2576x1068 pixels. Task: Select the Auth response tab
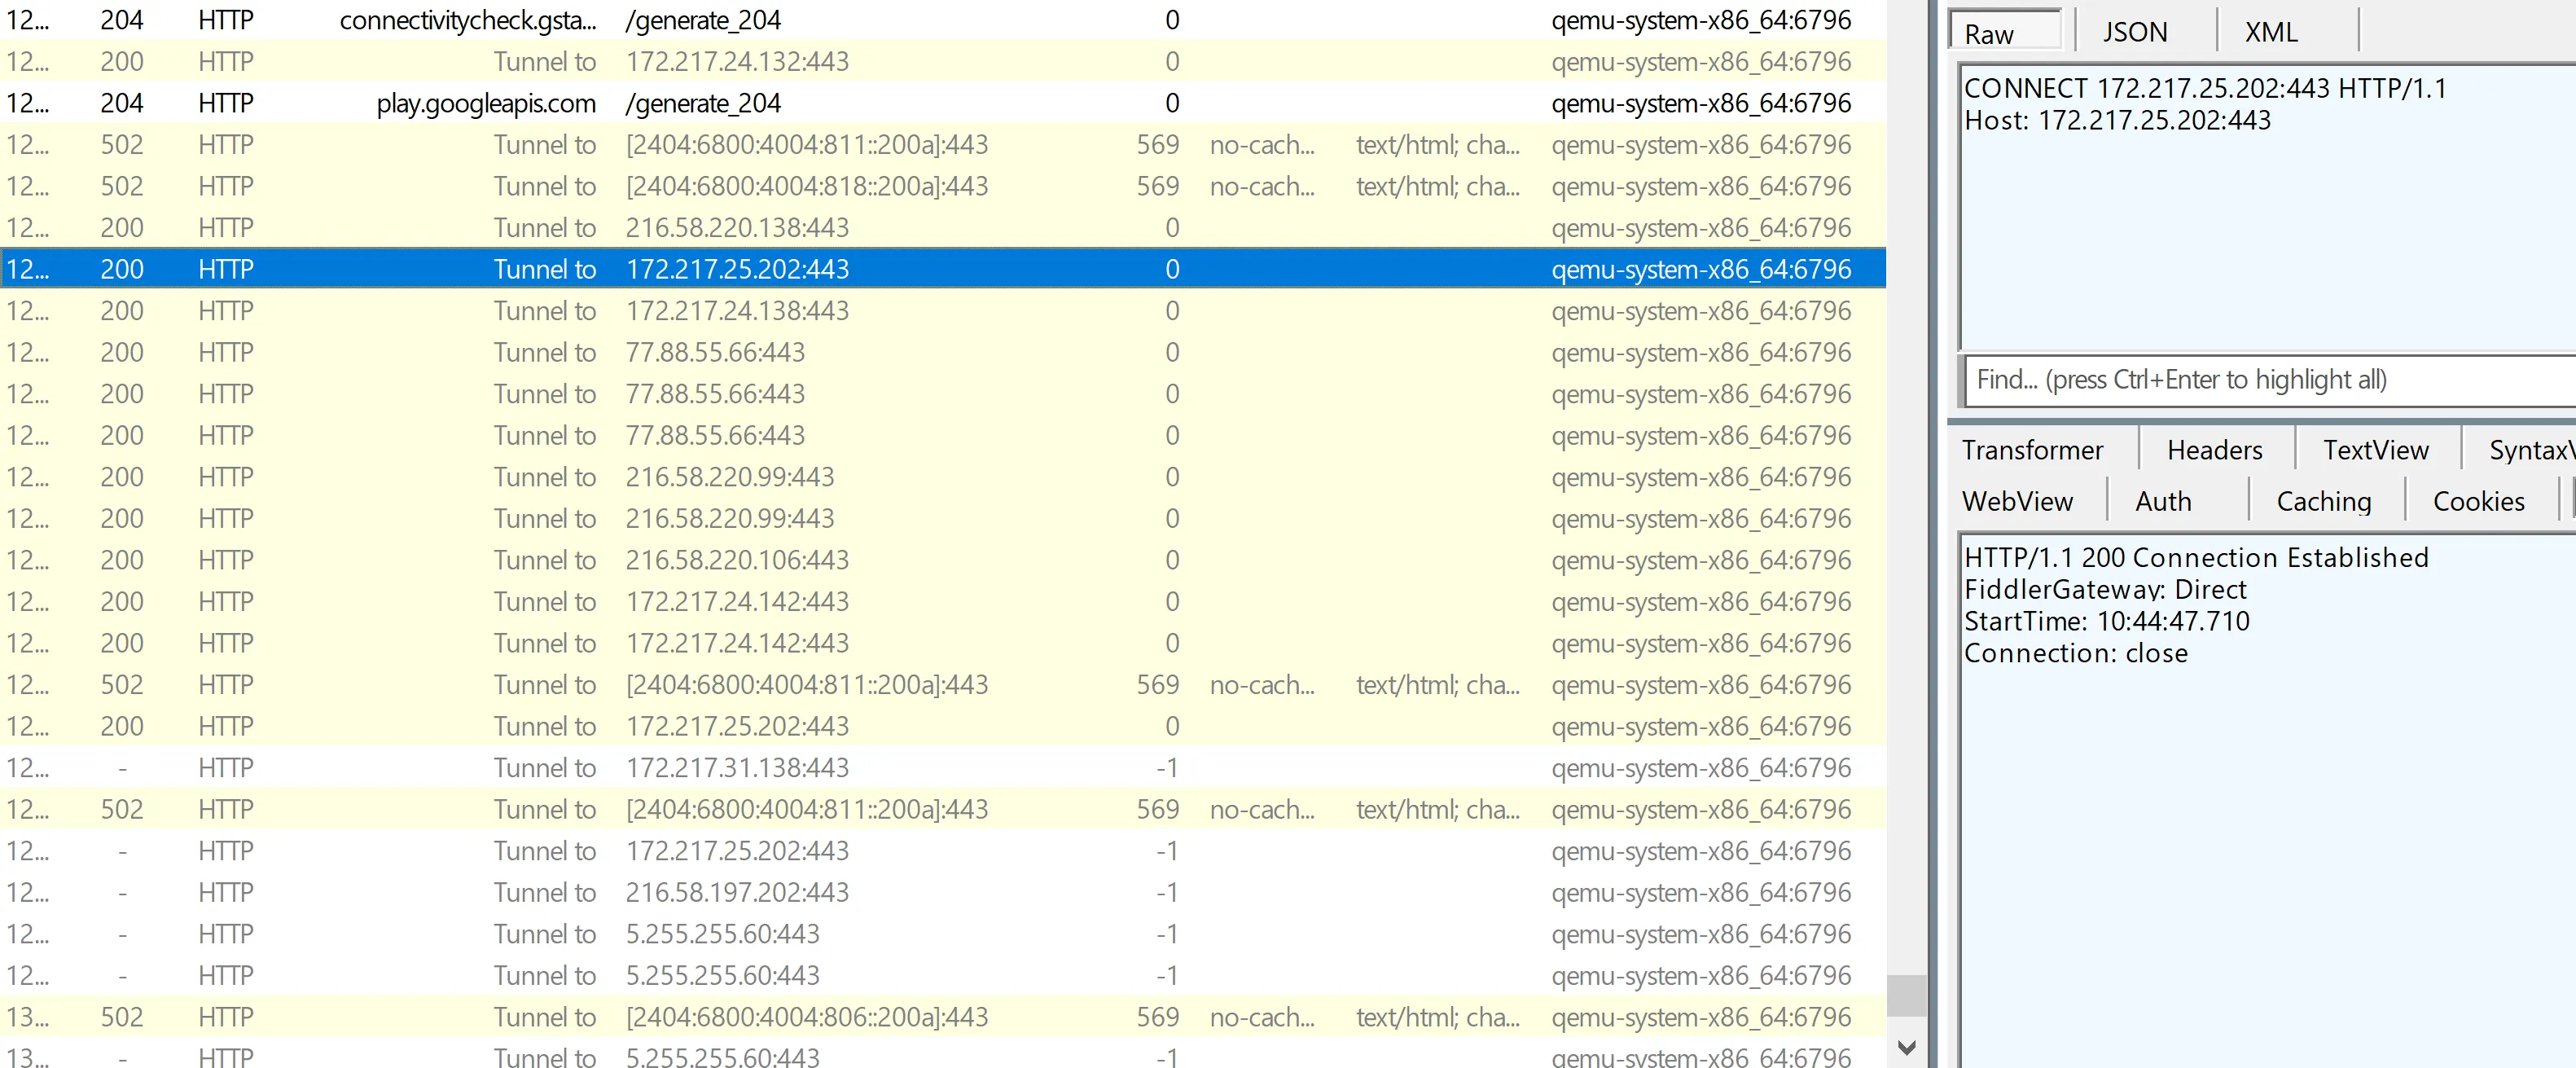point(2163,501)
